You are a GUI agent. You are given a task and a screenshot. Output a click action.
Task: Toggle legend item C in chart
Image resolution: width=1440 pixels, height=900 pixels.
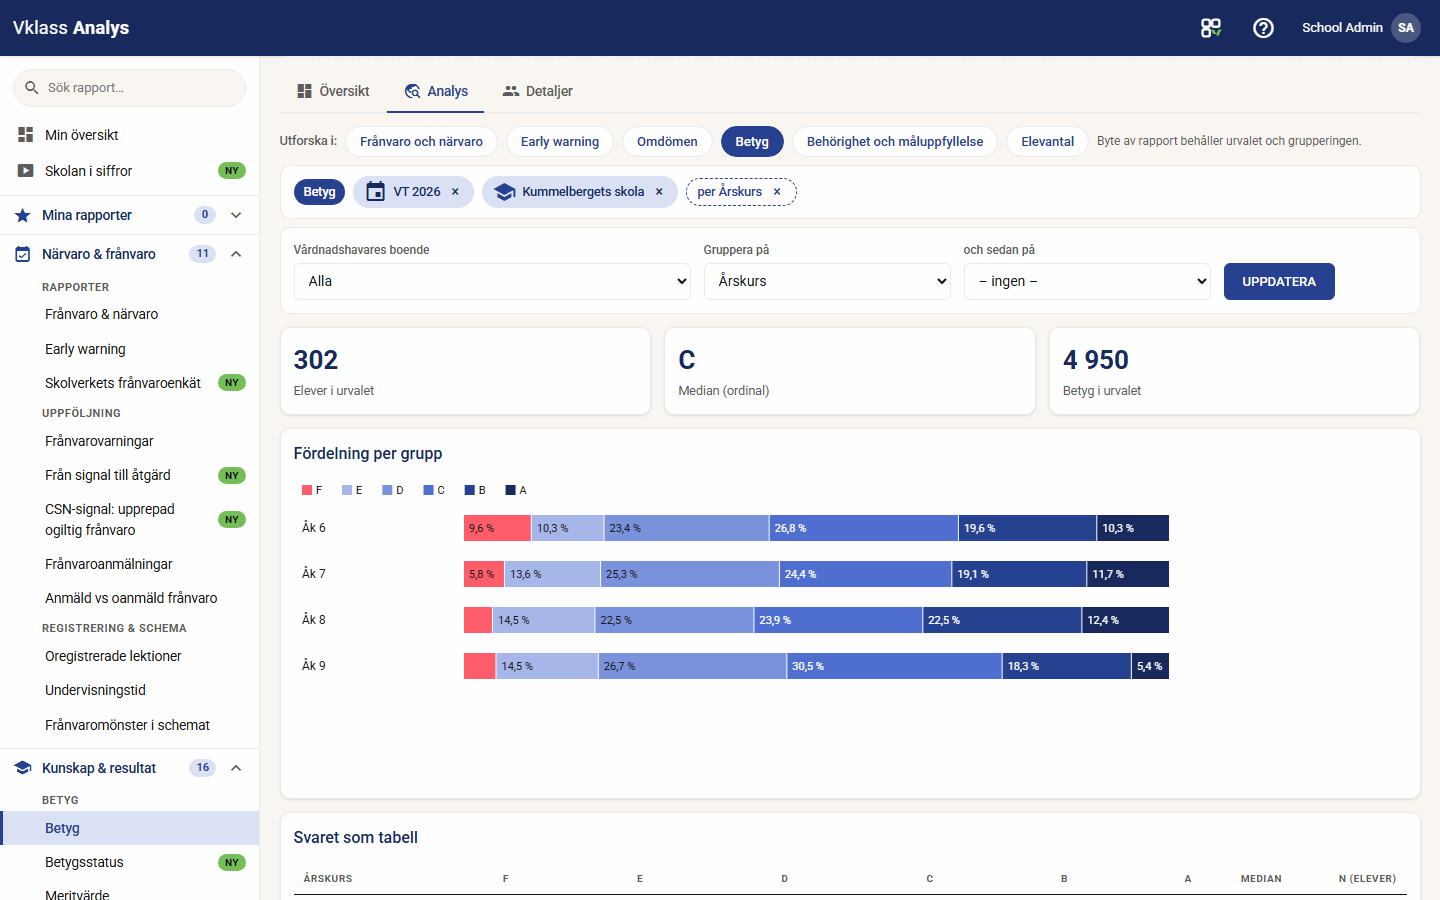[434, 490]
